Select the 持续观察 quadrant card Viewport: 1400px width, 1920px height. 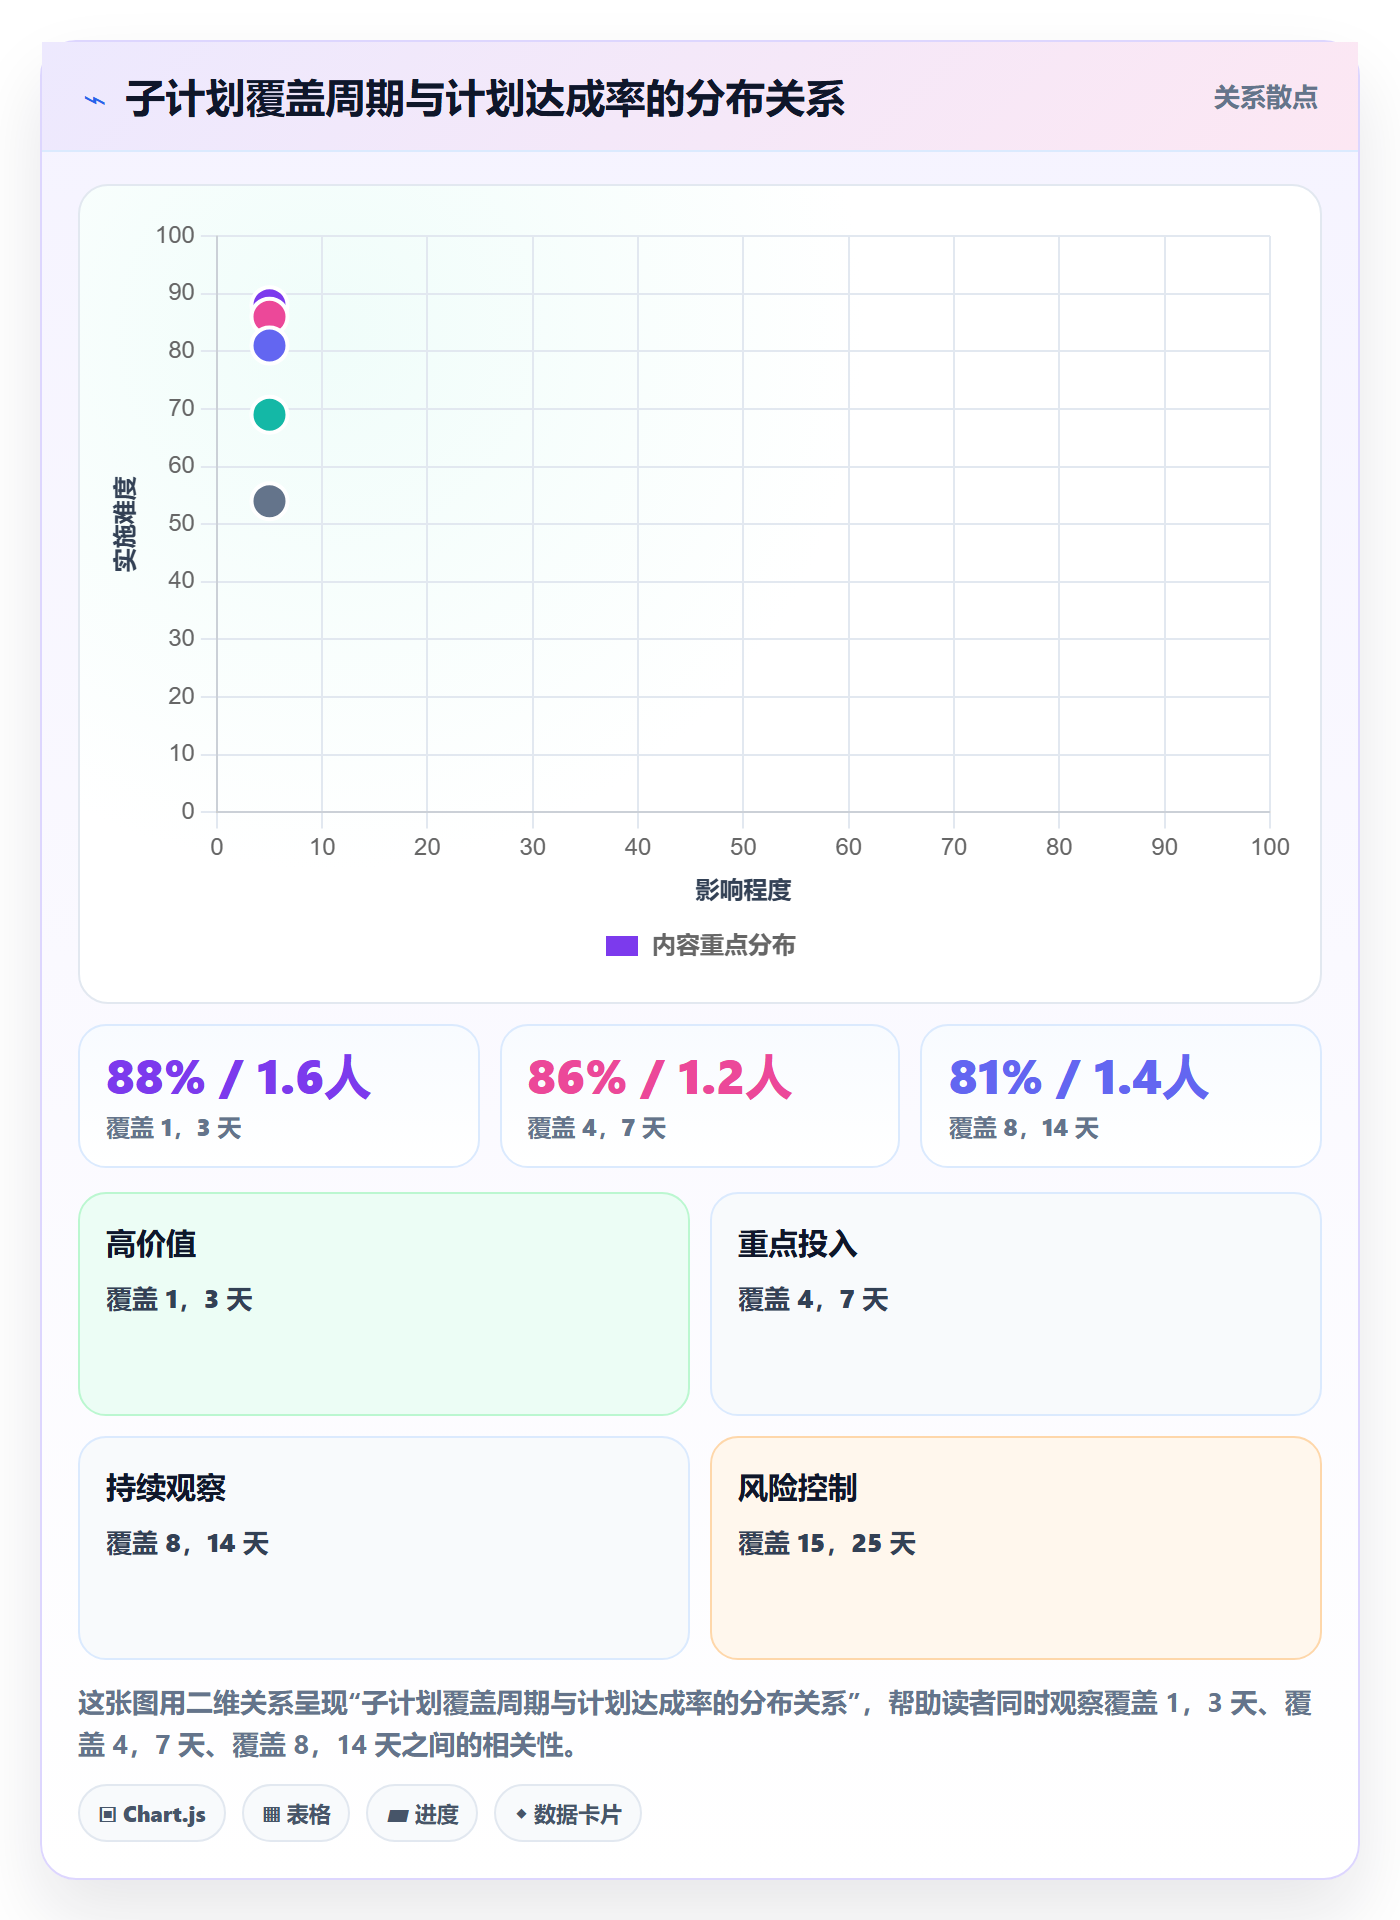tap(384, 1548)
